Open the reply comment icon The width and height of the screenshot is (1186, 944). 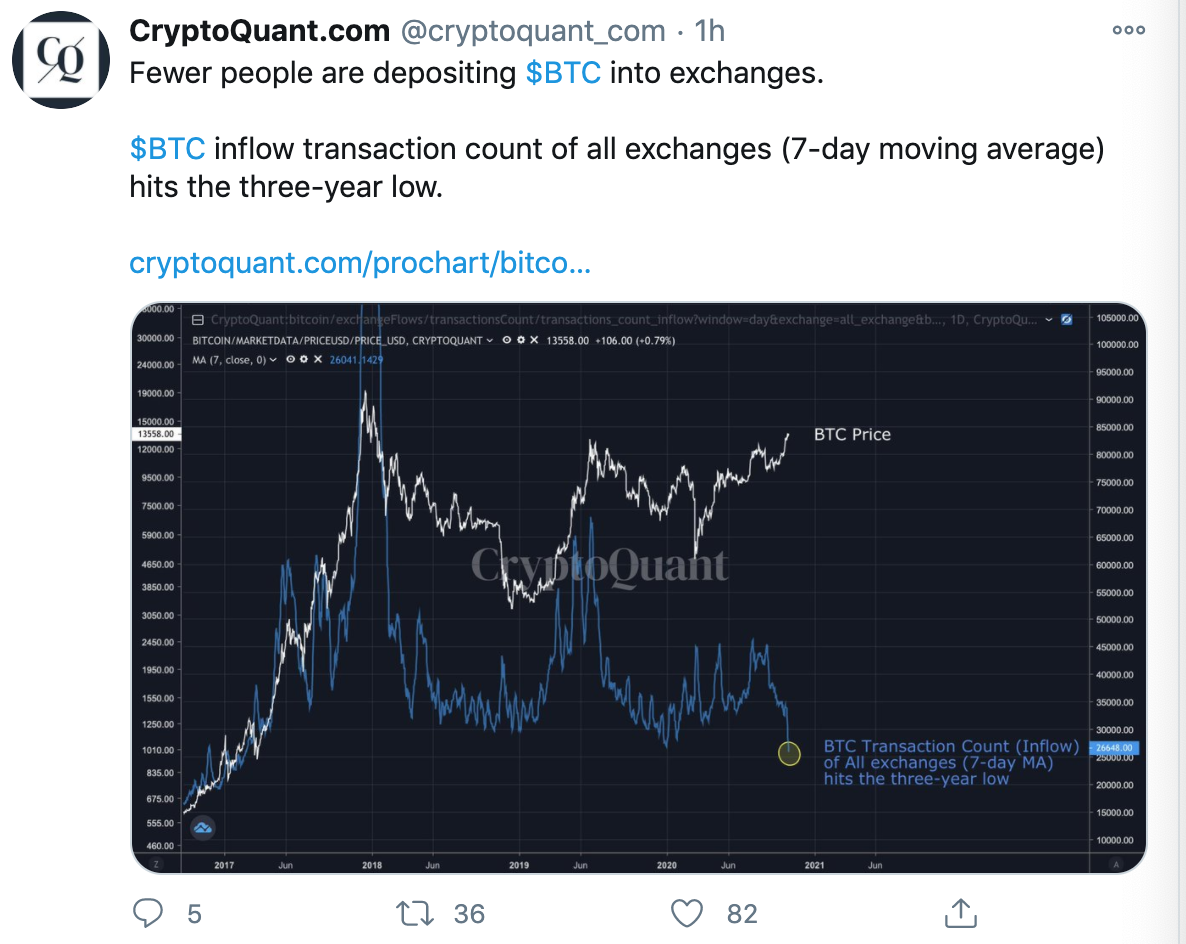pos(148,913)
